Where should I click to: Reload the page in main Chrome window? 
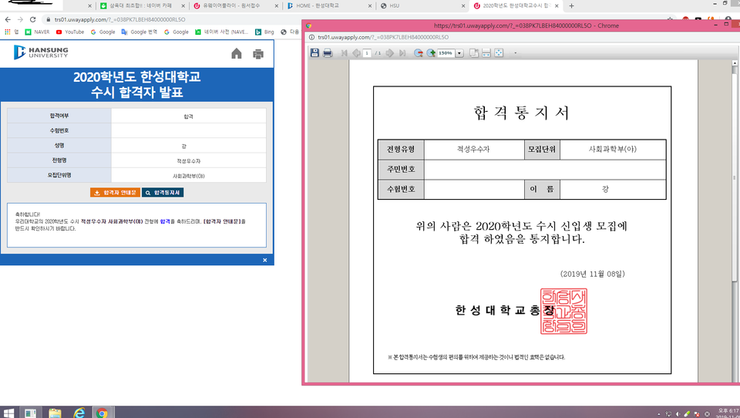tap(33, 19)
